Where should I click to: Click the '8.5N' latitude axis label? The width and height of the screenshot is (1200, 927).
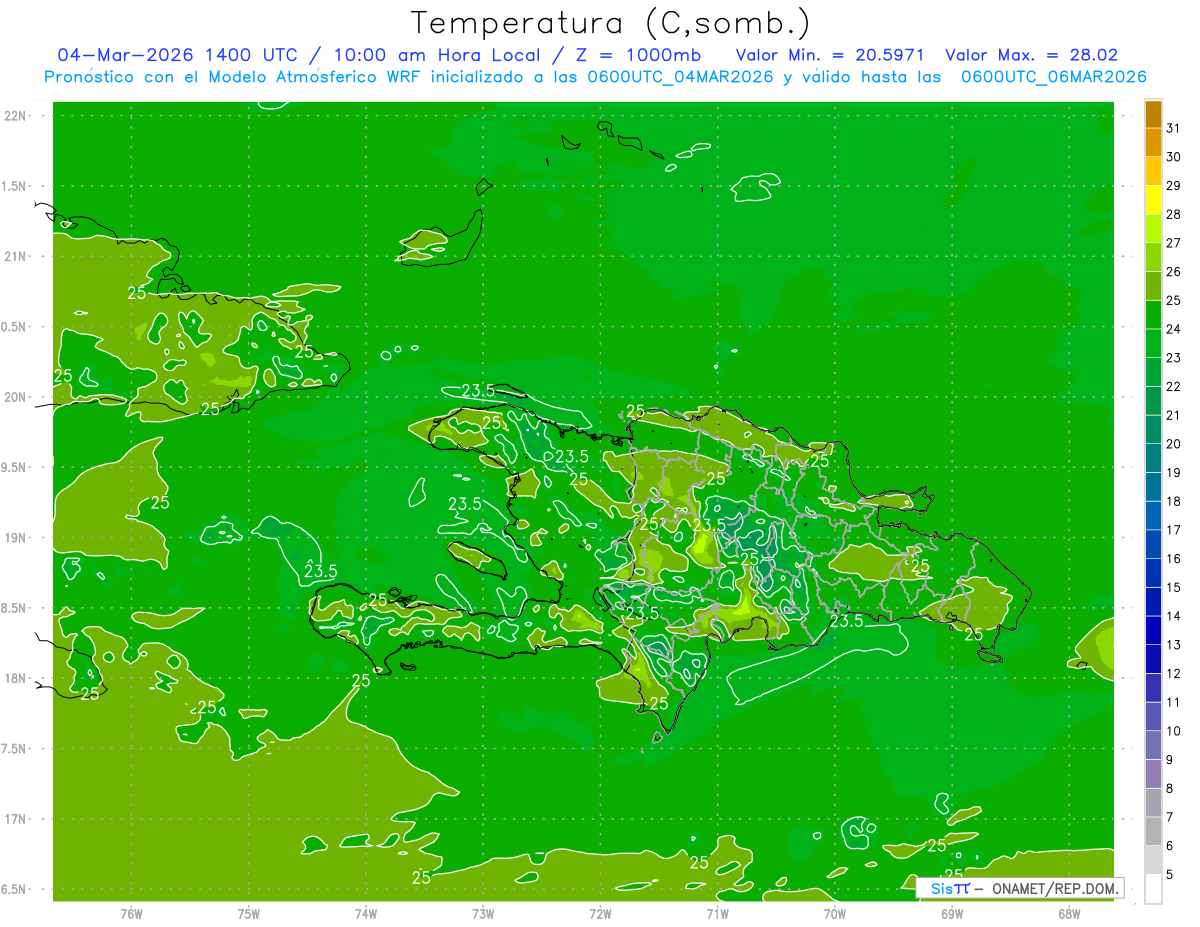tap(14, 608)
